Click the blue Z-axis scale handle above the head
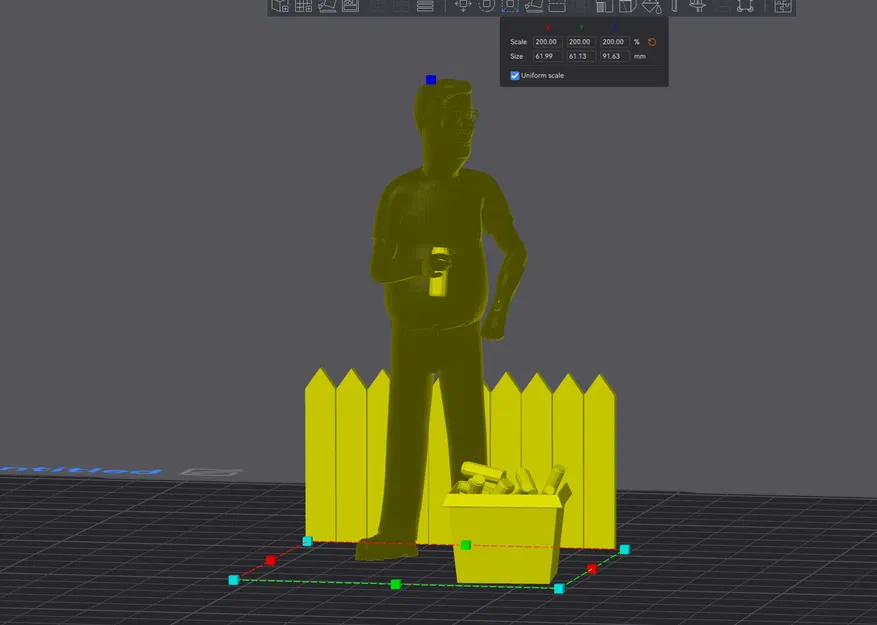The width and height of the screenshot is (877, 625). coord(431,80)
